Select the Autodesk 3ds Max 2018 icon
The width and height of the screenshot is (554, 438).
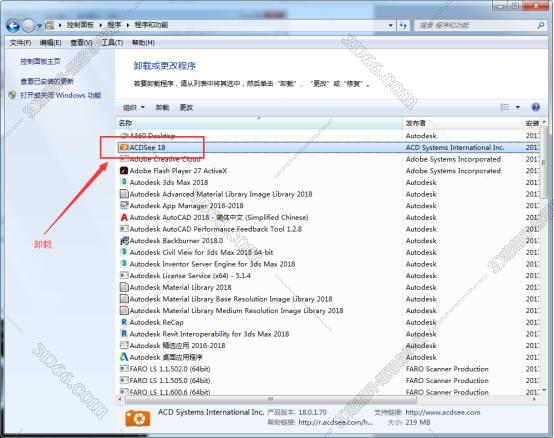[124, 182]
